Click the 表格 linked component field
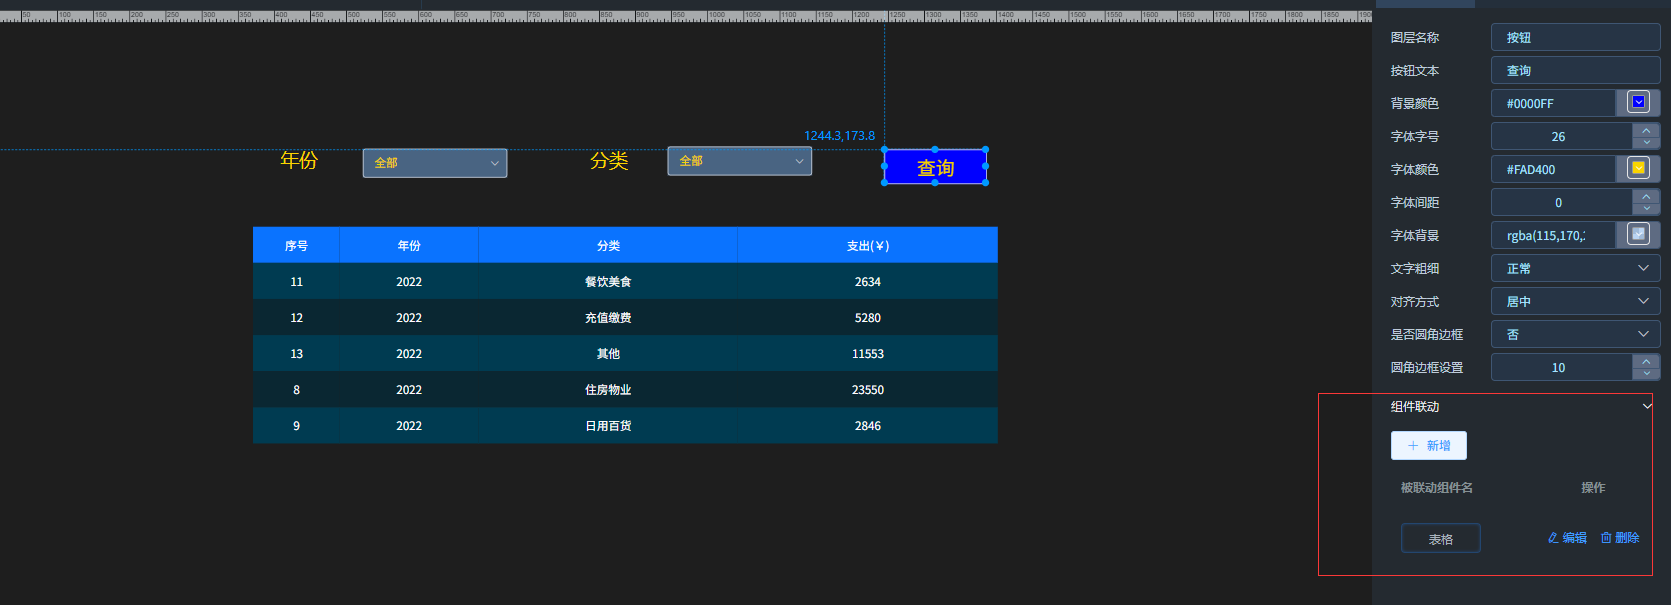This screenshot has width=1671, height=605. click(1440, 539)
